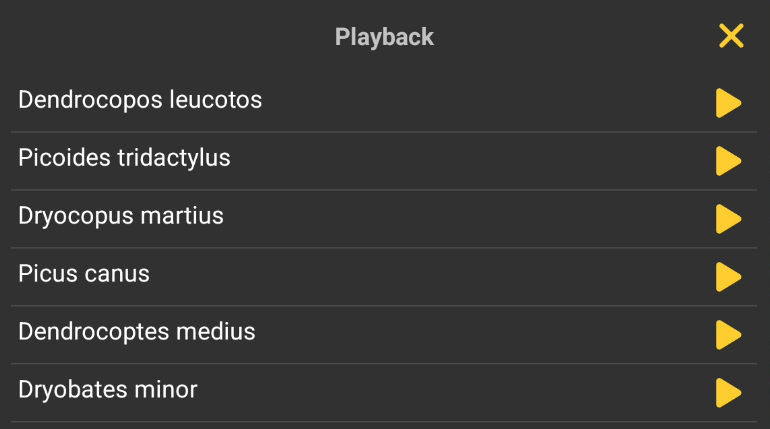Select the Dendrocopos leucotos species name
The width and height of the screenshot is (770, 429).
[x=140, y=100]
